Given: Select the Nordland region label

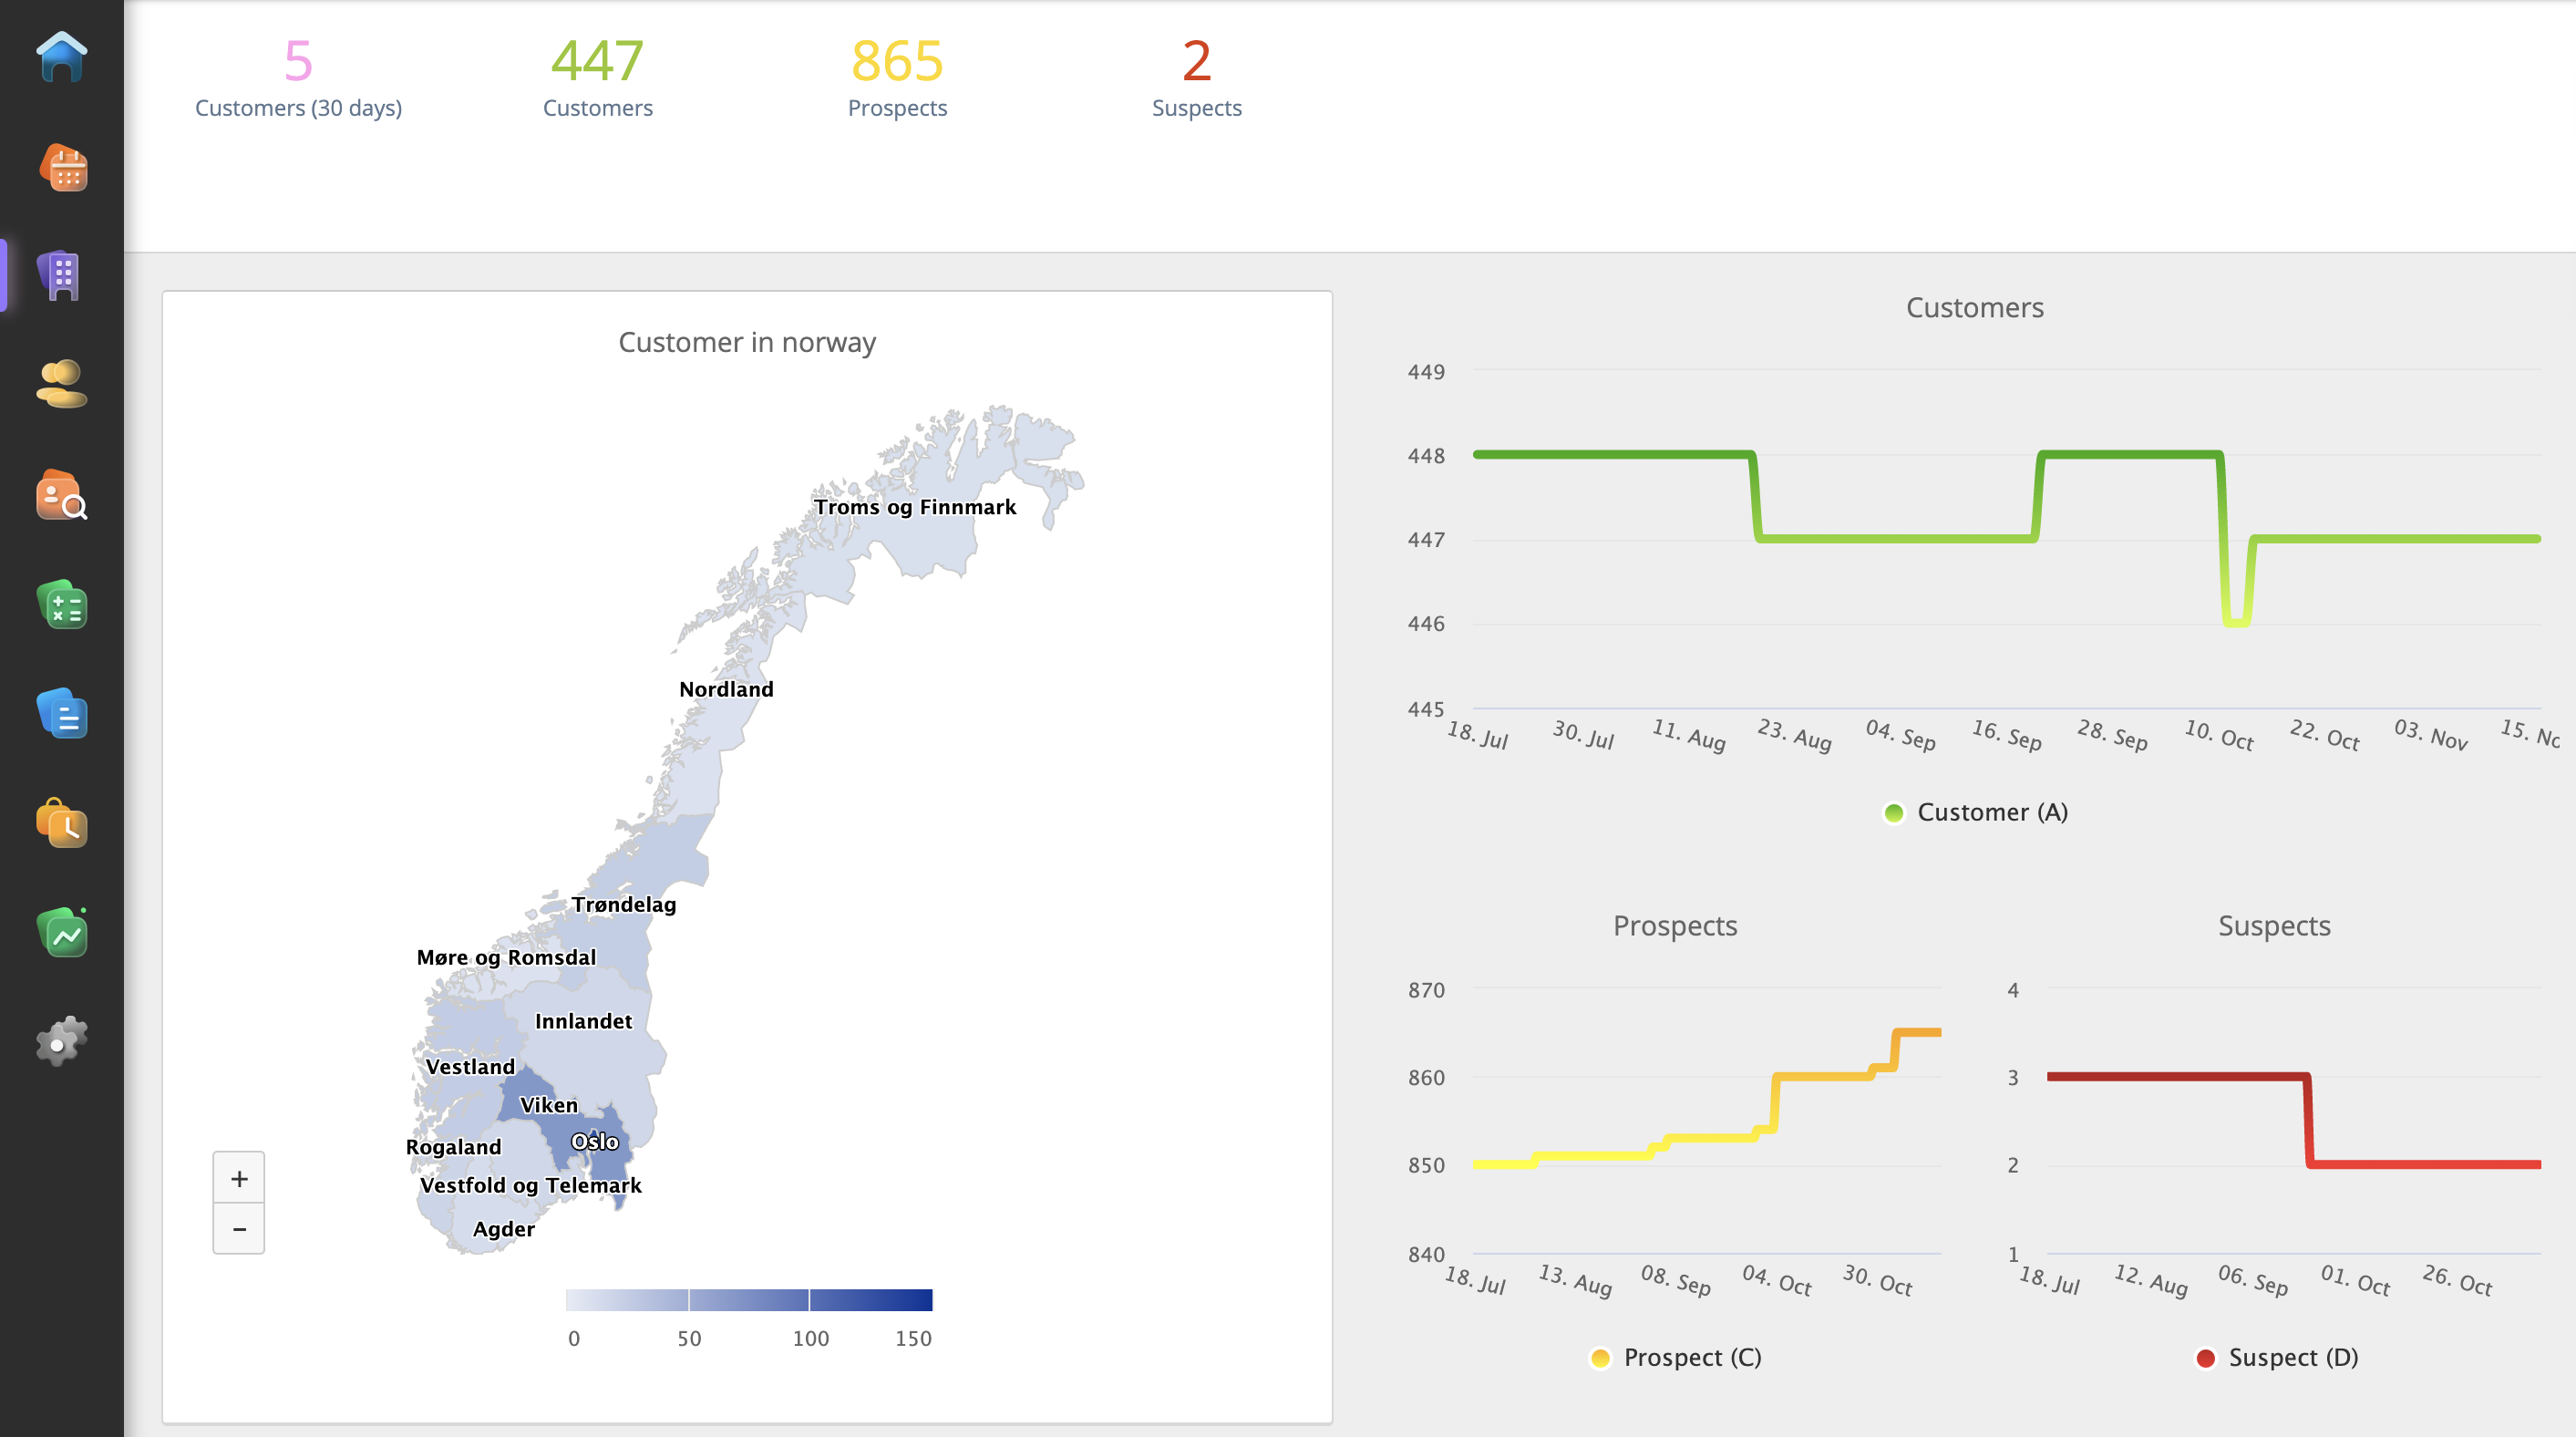Looking at the screenshot, I should (726, 689).
